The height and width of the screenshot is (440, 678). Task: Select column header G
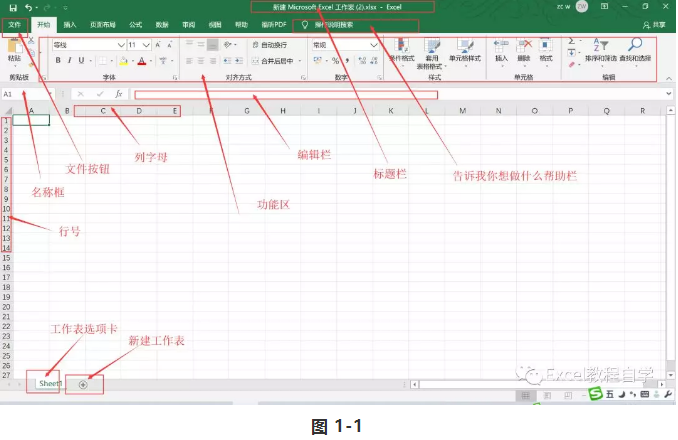[247, 111]
